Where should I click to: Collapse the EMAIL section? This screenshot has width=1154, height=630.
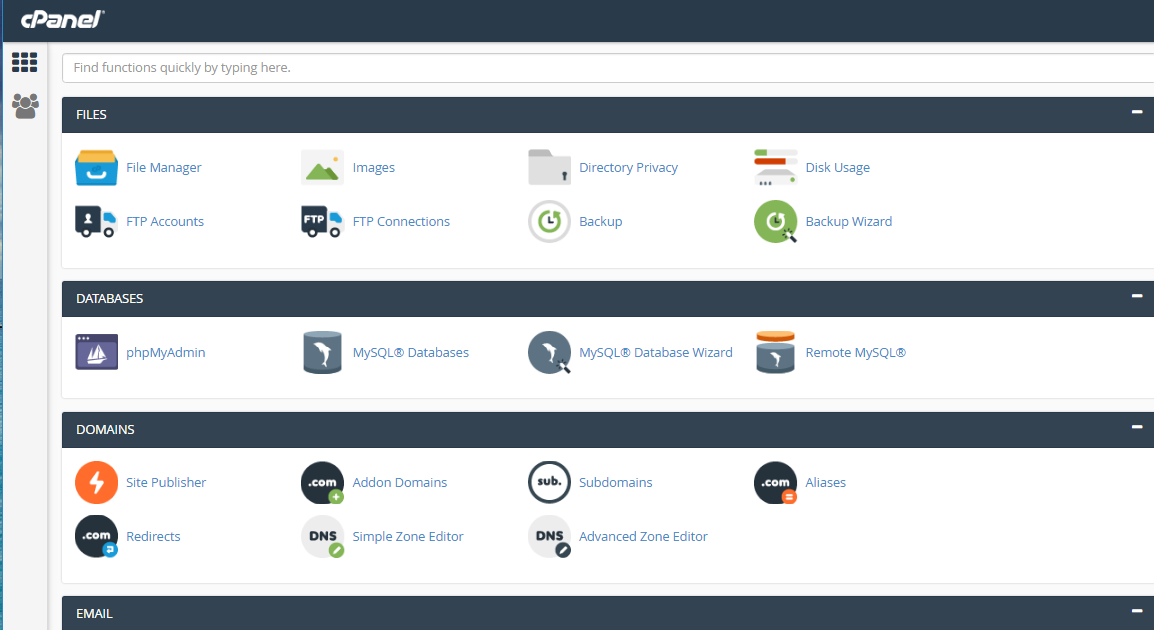tap(1137, 611)
